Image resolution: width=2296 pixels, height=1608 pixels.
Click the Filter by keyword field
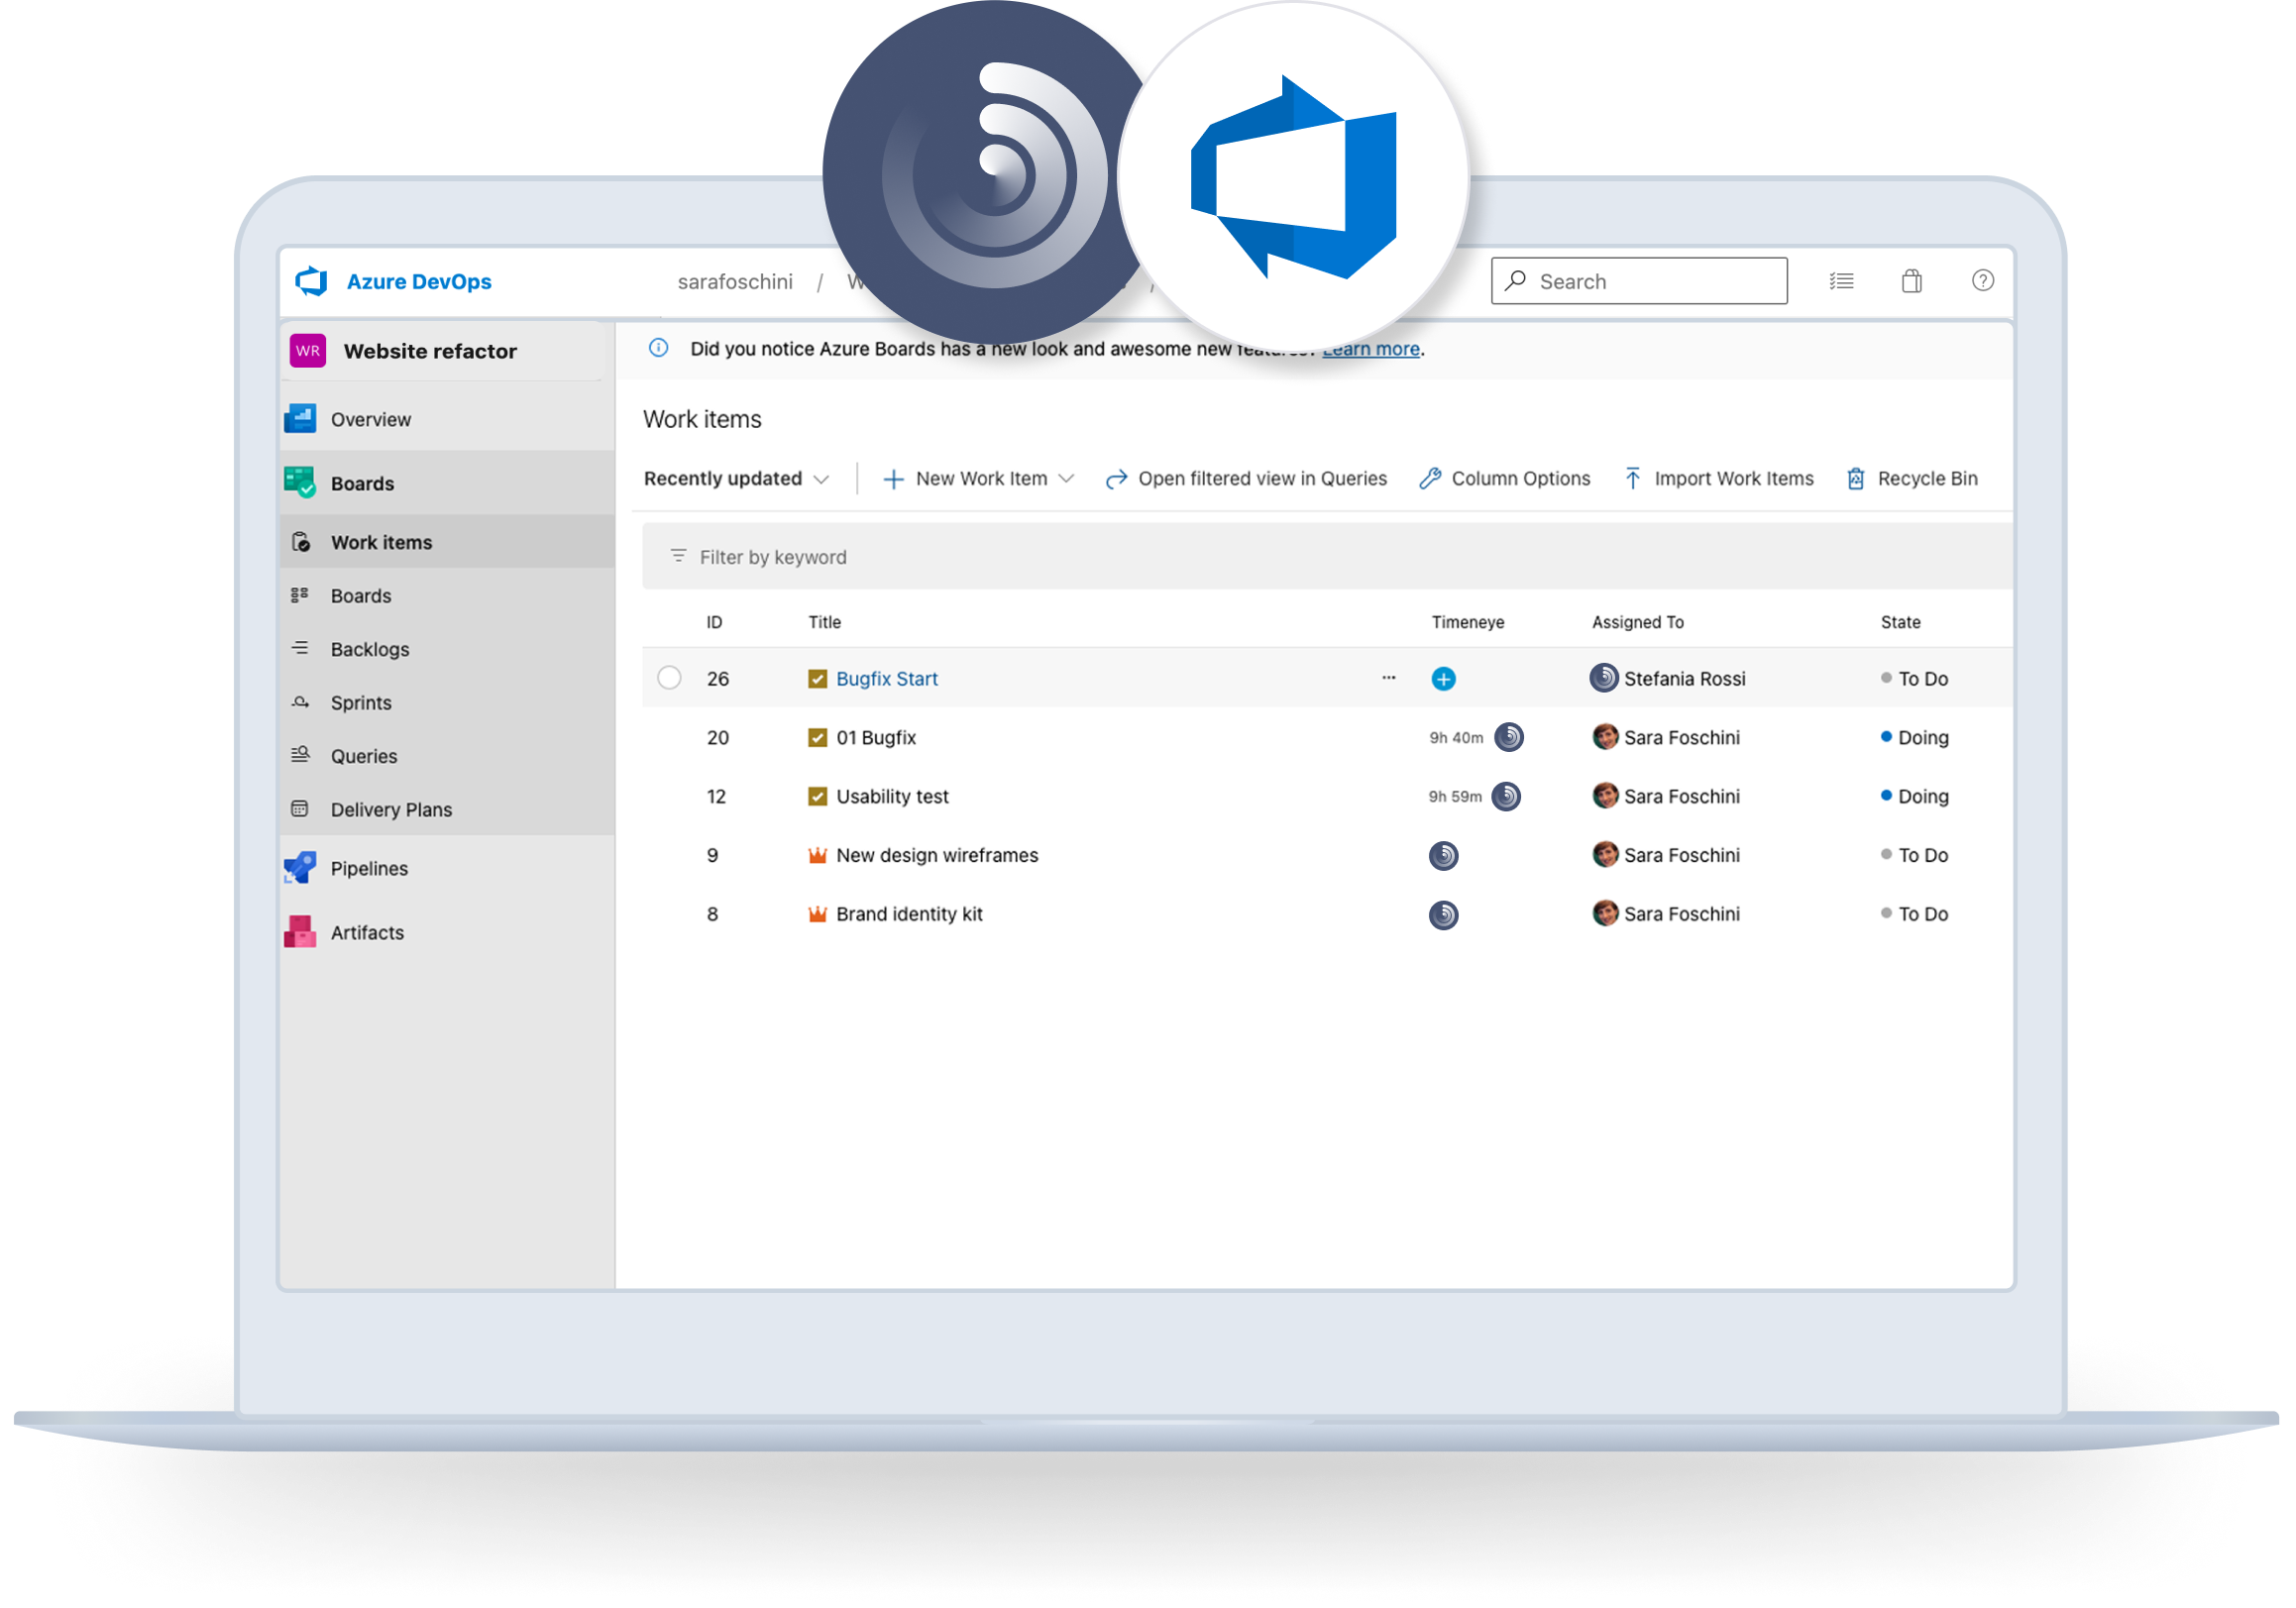1326,556
